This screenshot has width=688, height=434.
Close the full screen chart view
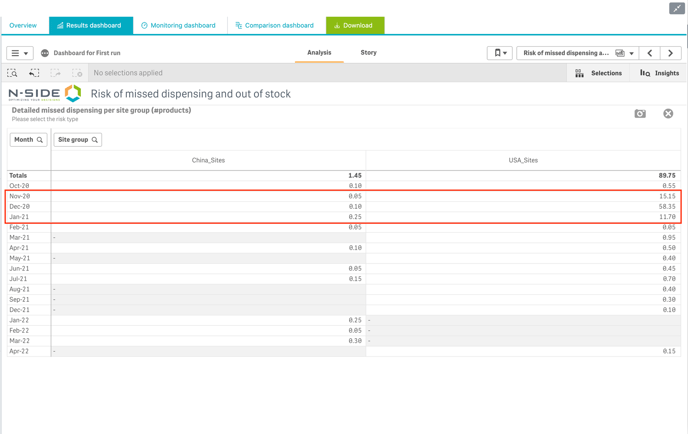coord(668,114)
